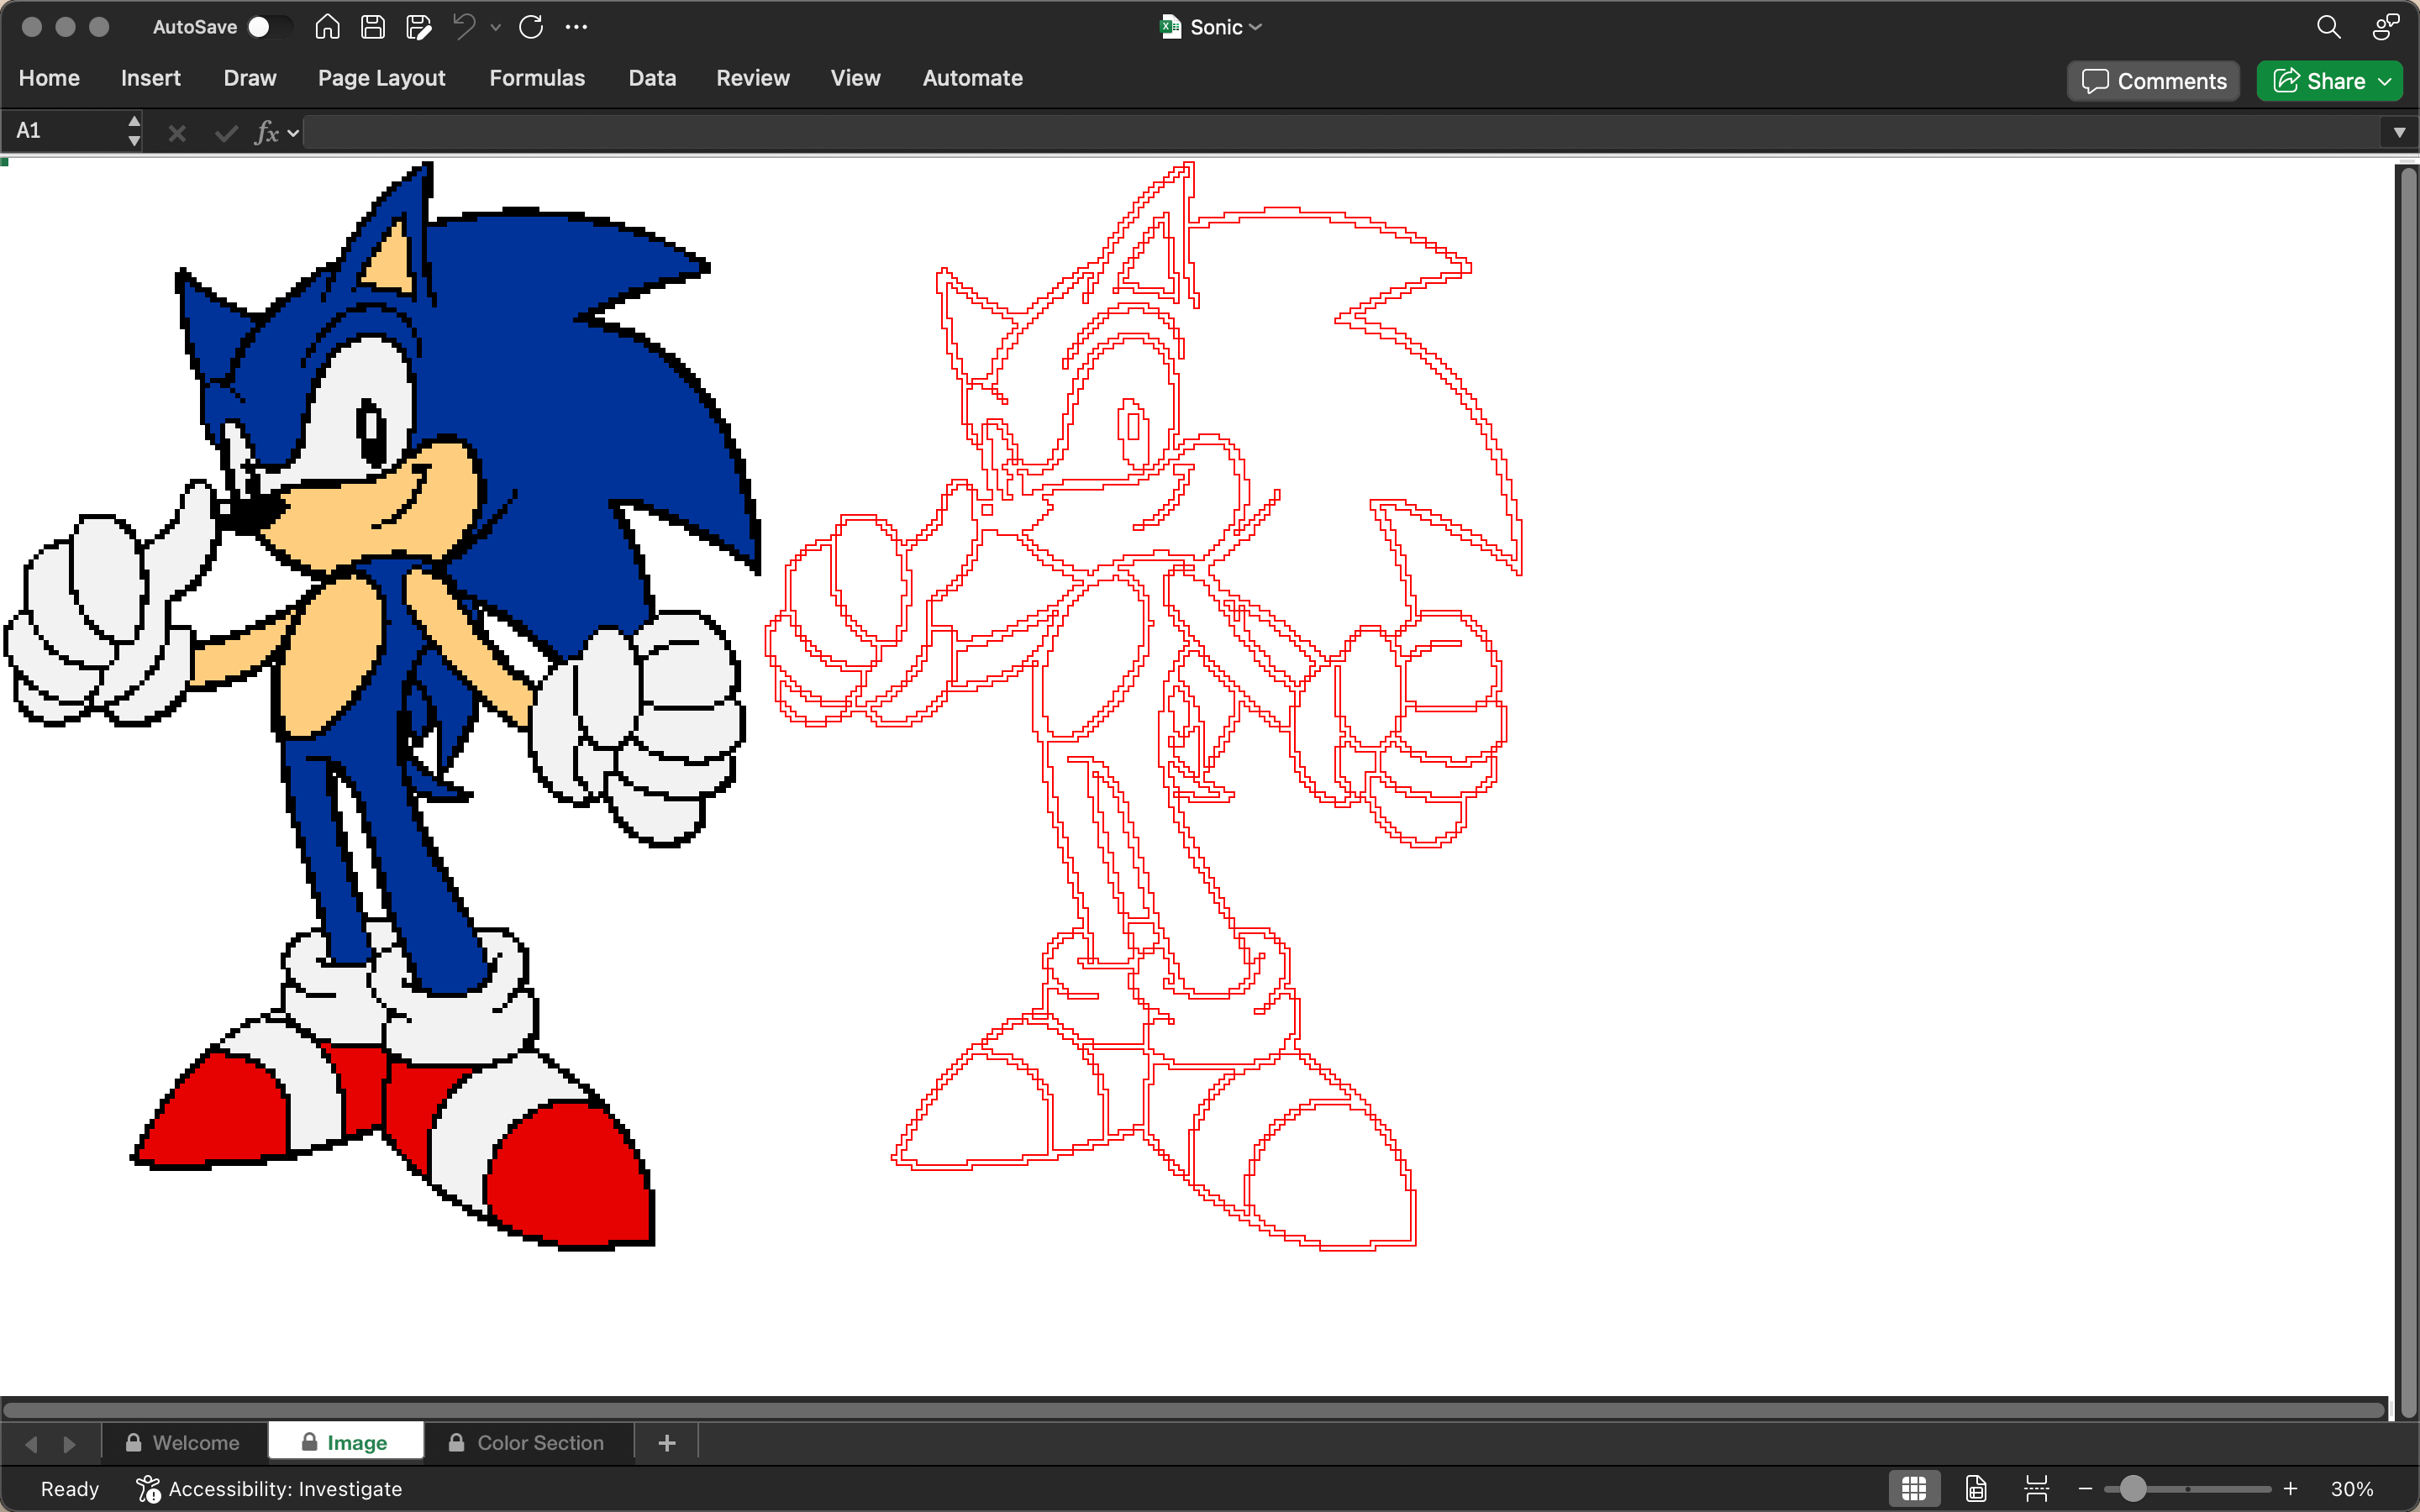Image resolution: width=2420 pixels, height=1512 pixels.
Task: Click inside the formula bar field
Action: click(x=1343, y=132)
